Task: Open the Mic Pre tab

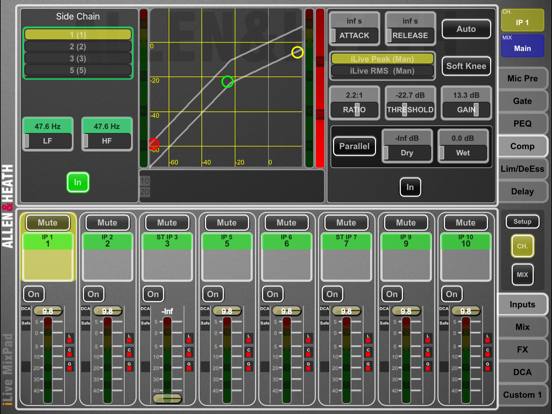Action: click(522, 78)
